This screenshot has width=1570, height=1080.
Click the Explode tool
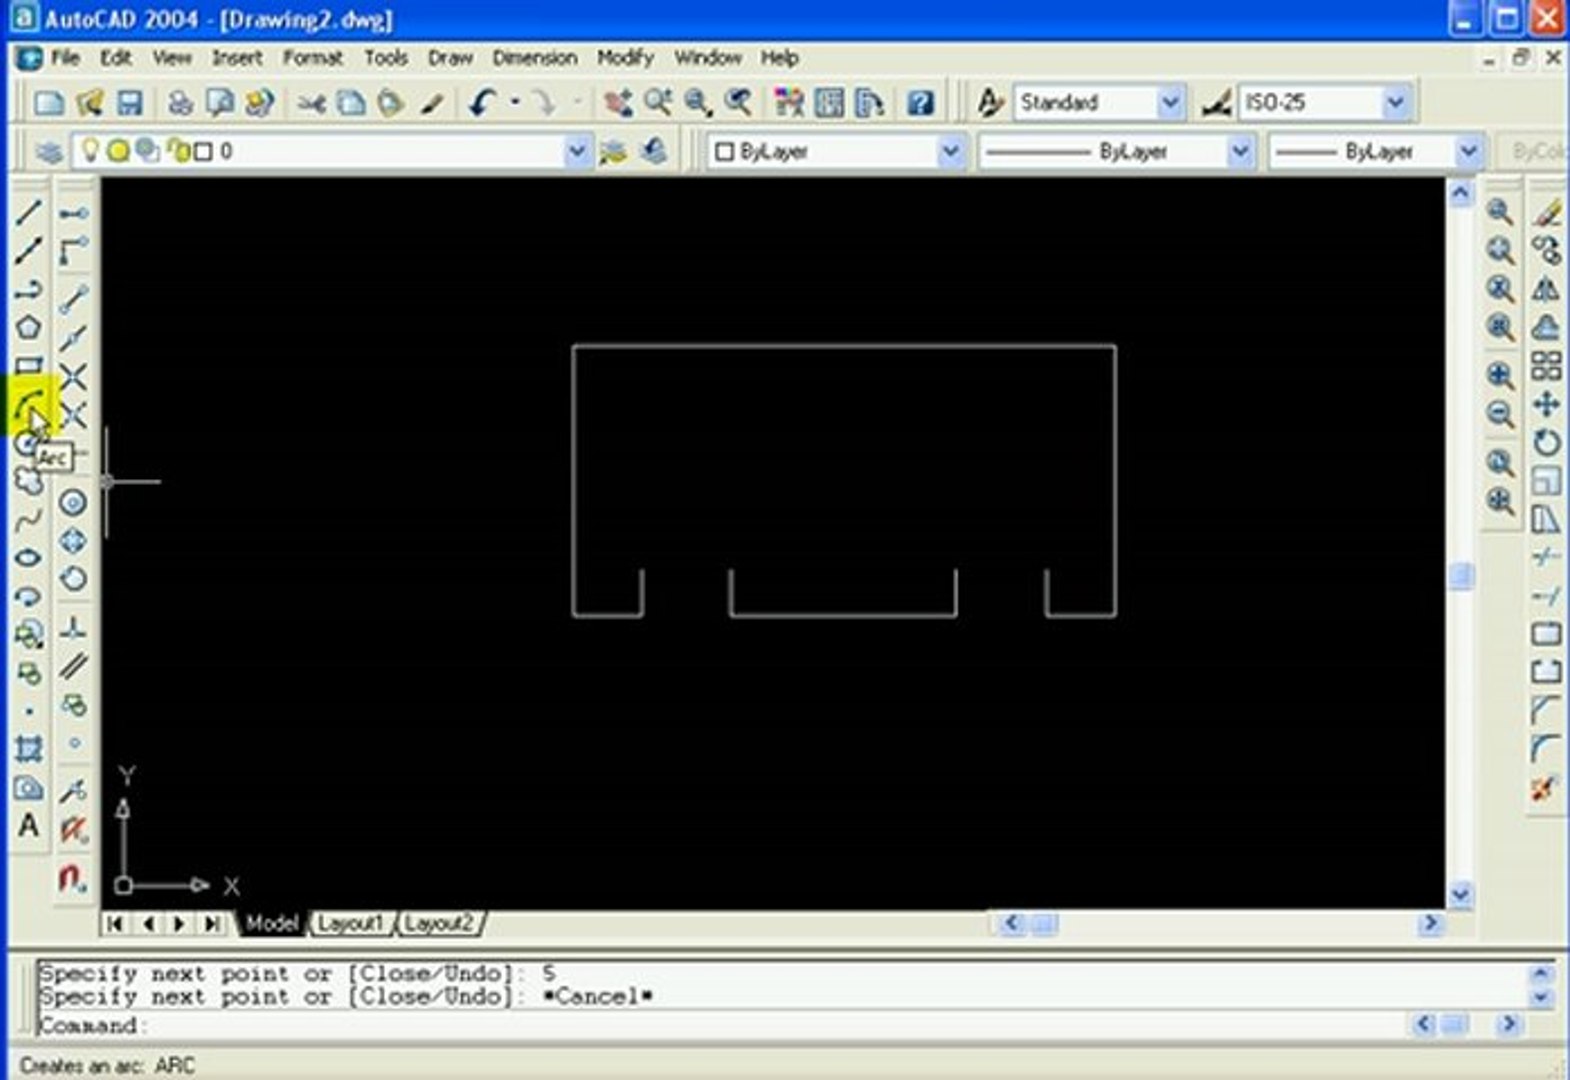(1546, 788)
